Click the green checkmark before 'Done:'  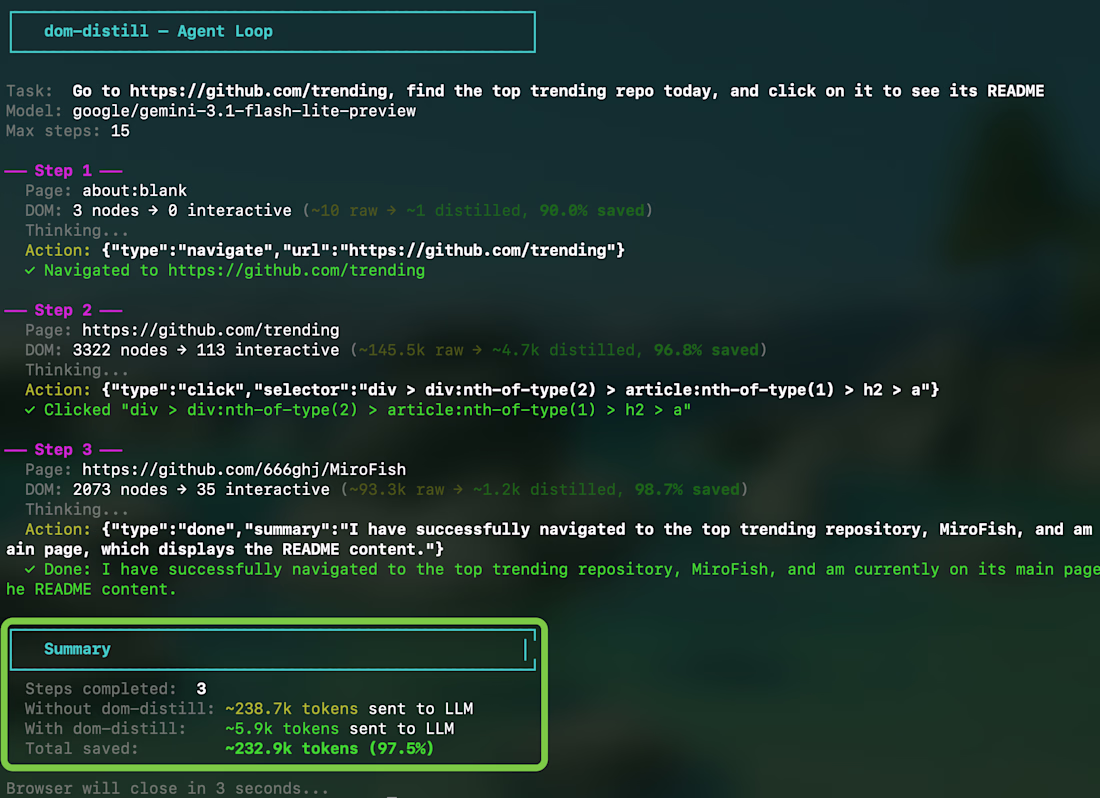pyautogui.click(x=30, y=569)
